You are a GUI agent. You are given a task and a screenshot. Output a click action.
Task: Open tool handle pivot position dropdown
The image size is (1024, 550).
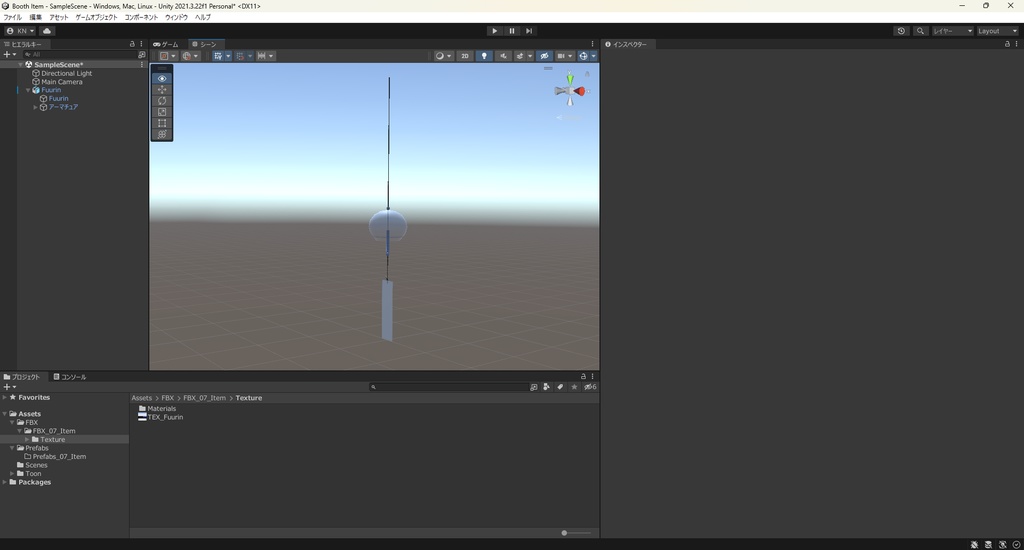[x=168, y=56]
